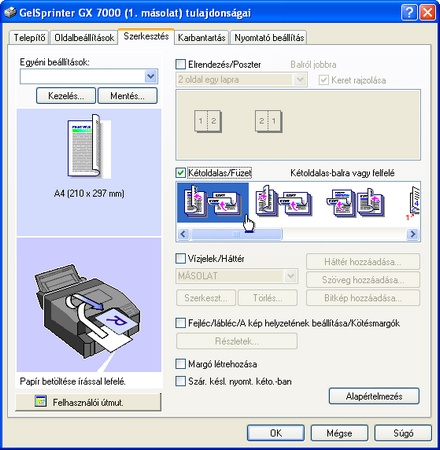The width and height of the screenshot is (440, 450).
Task: Click the Törlés... button
Action: click(x=268, y=298)
